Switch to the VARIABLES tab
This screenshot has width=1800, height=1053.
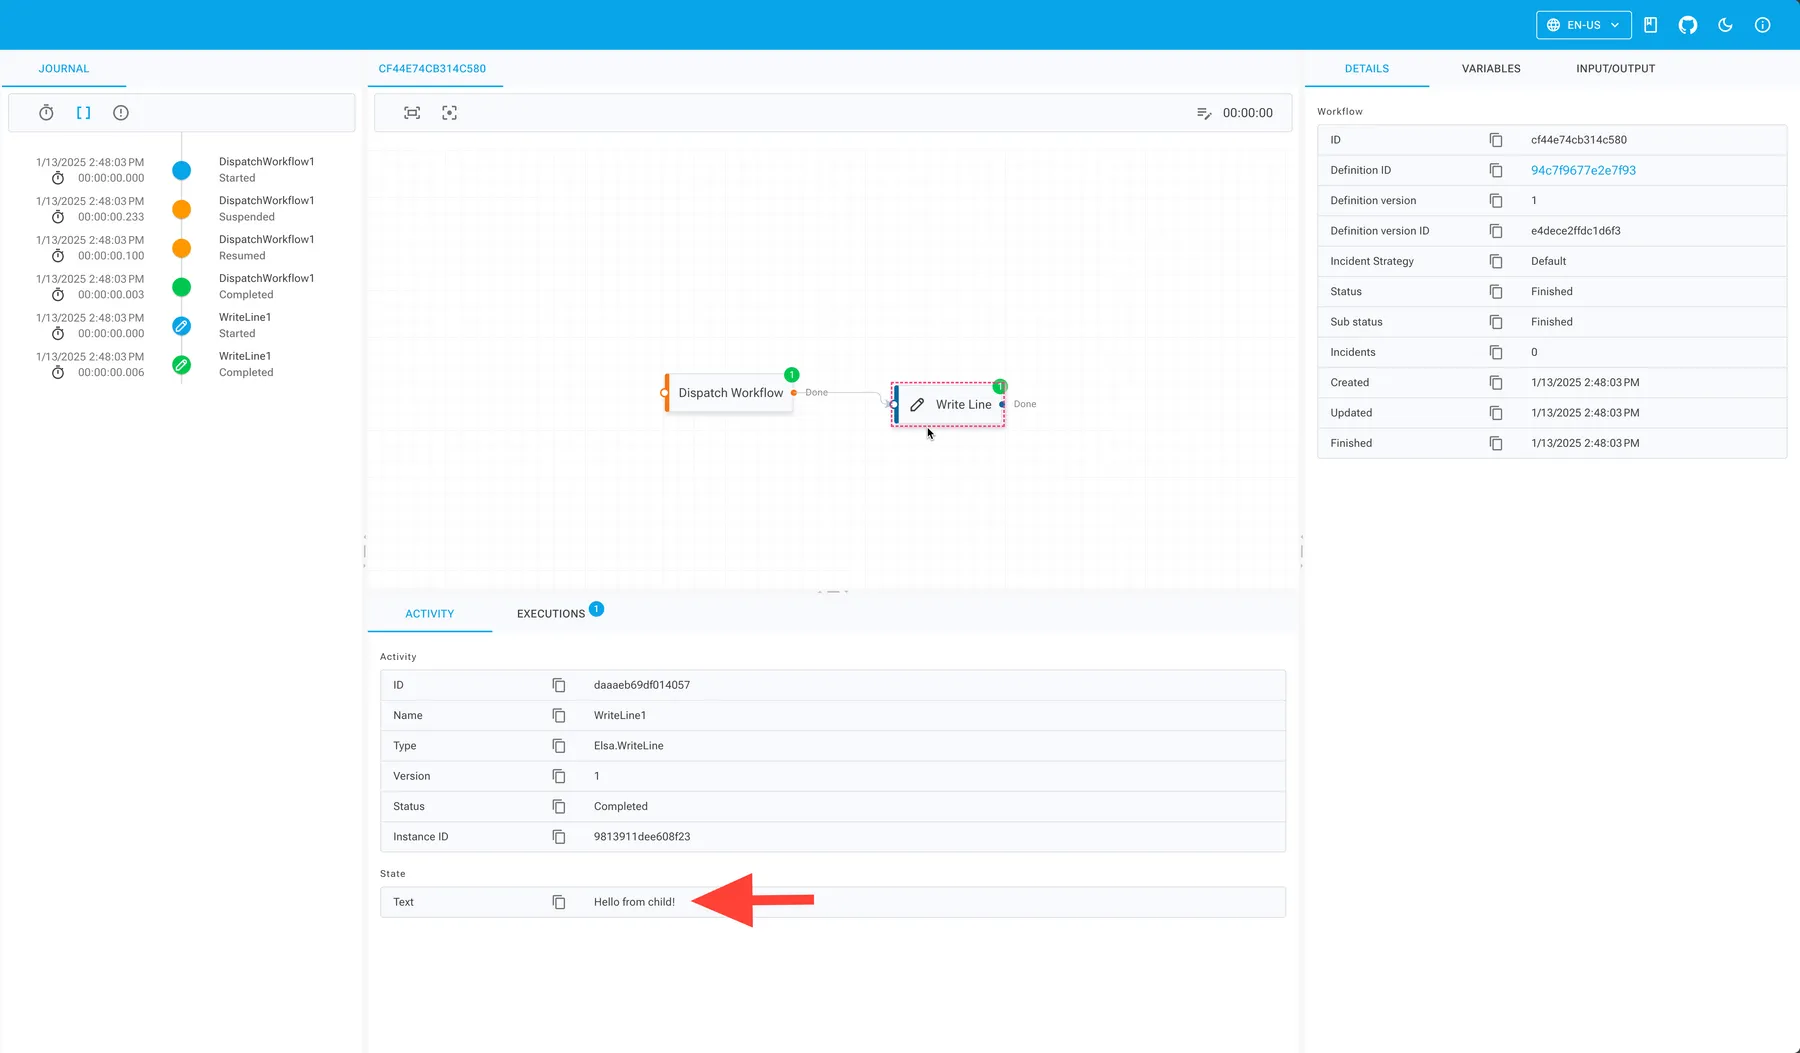pyautogui.click(x=1490, y=68)
